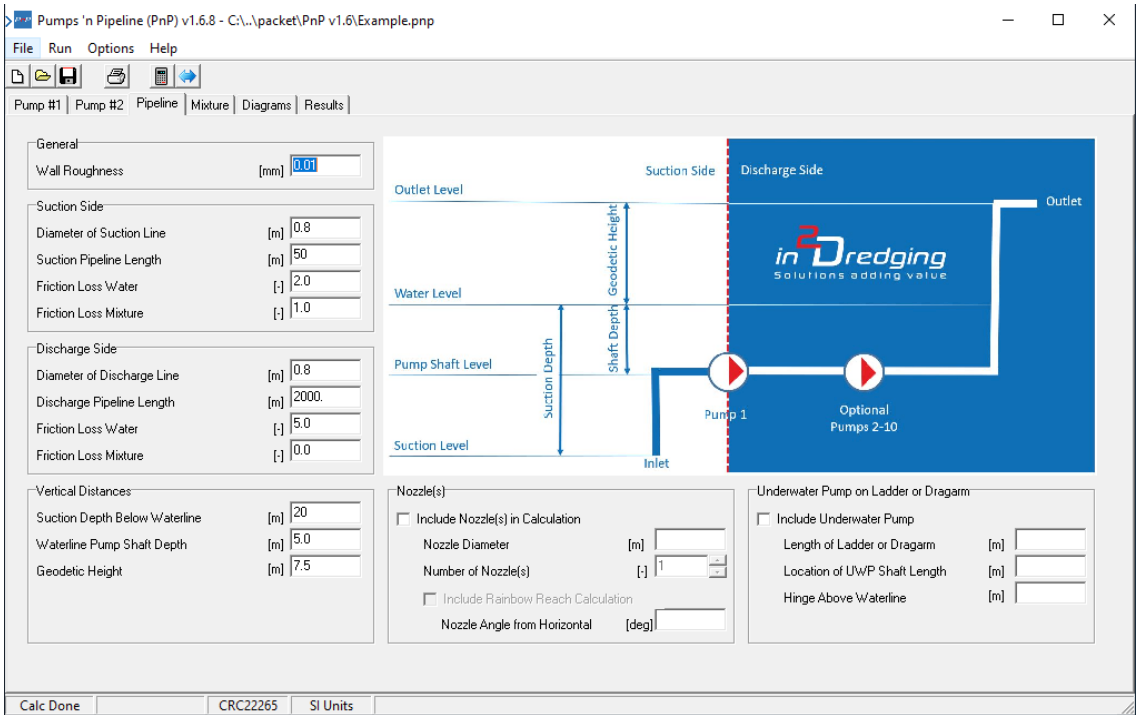Click the Optional Pumps 2-10 symbol
1140x715 pixels.
(x=864, y=372)
